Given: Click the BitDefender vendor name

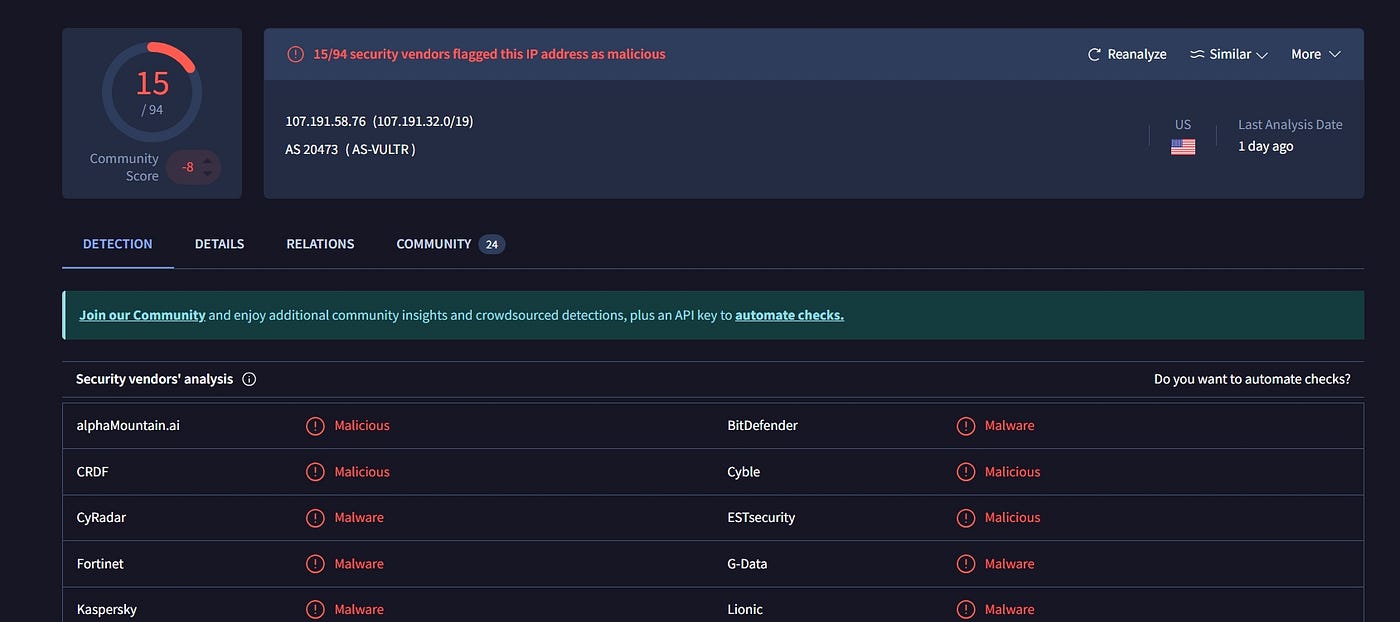Looking at the screenshot, I should pos(763,426).
